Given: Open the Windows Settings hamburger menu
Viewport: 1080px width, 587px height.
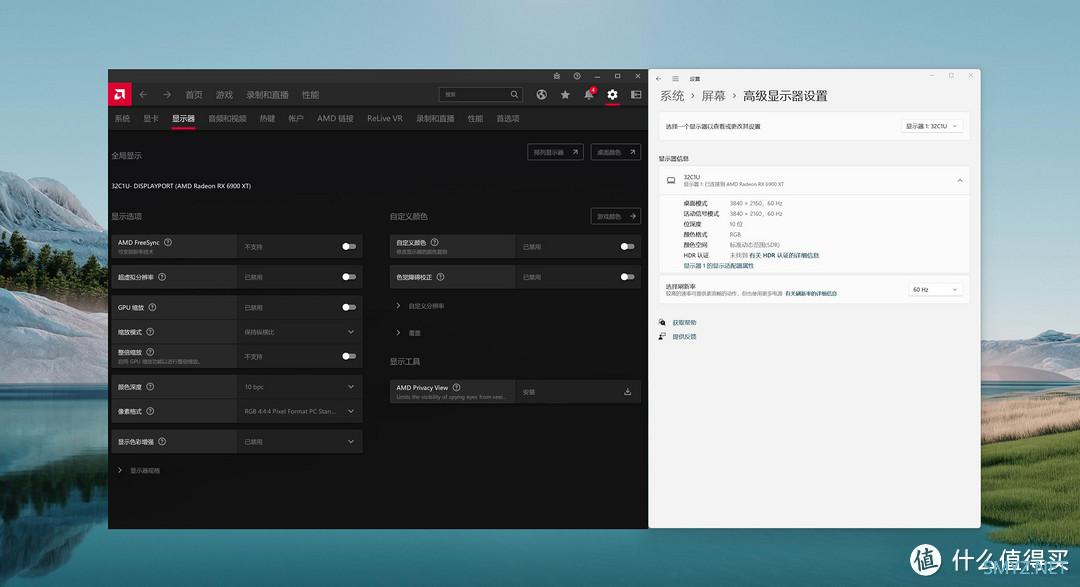Looking at the screenshot, I should coord(675,79).
